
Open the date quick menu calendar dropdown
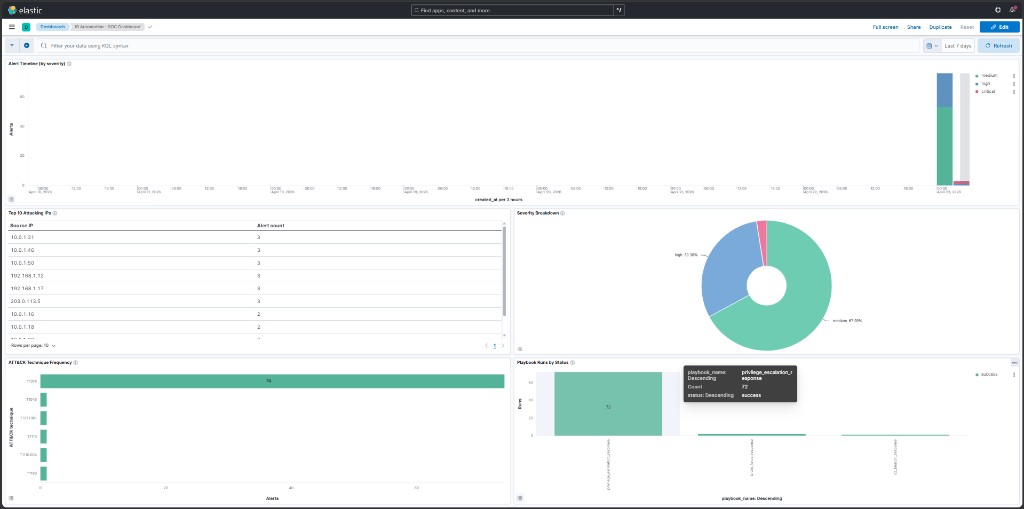tap(932, 46)
